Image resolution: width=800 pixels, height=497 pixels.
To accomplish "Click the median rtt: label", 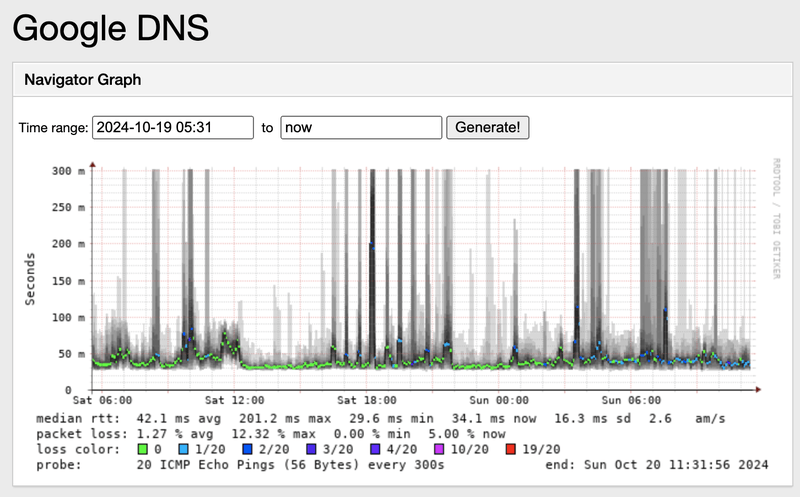I will point(78,418).
